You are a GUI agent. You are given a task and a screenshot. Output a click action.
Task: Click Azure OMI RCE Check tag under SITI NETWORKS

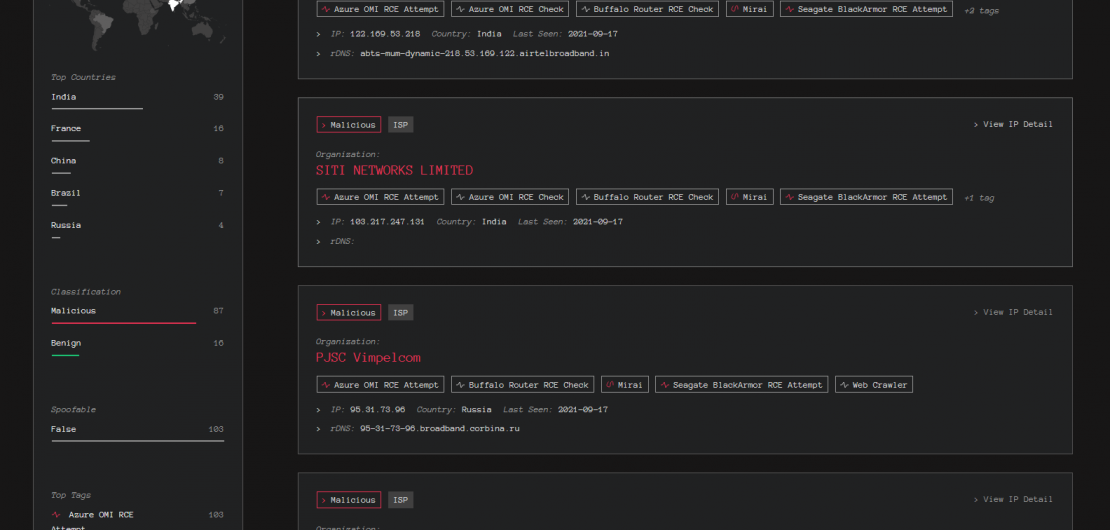[509, 197]
